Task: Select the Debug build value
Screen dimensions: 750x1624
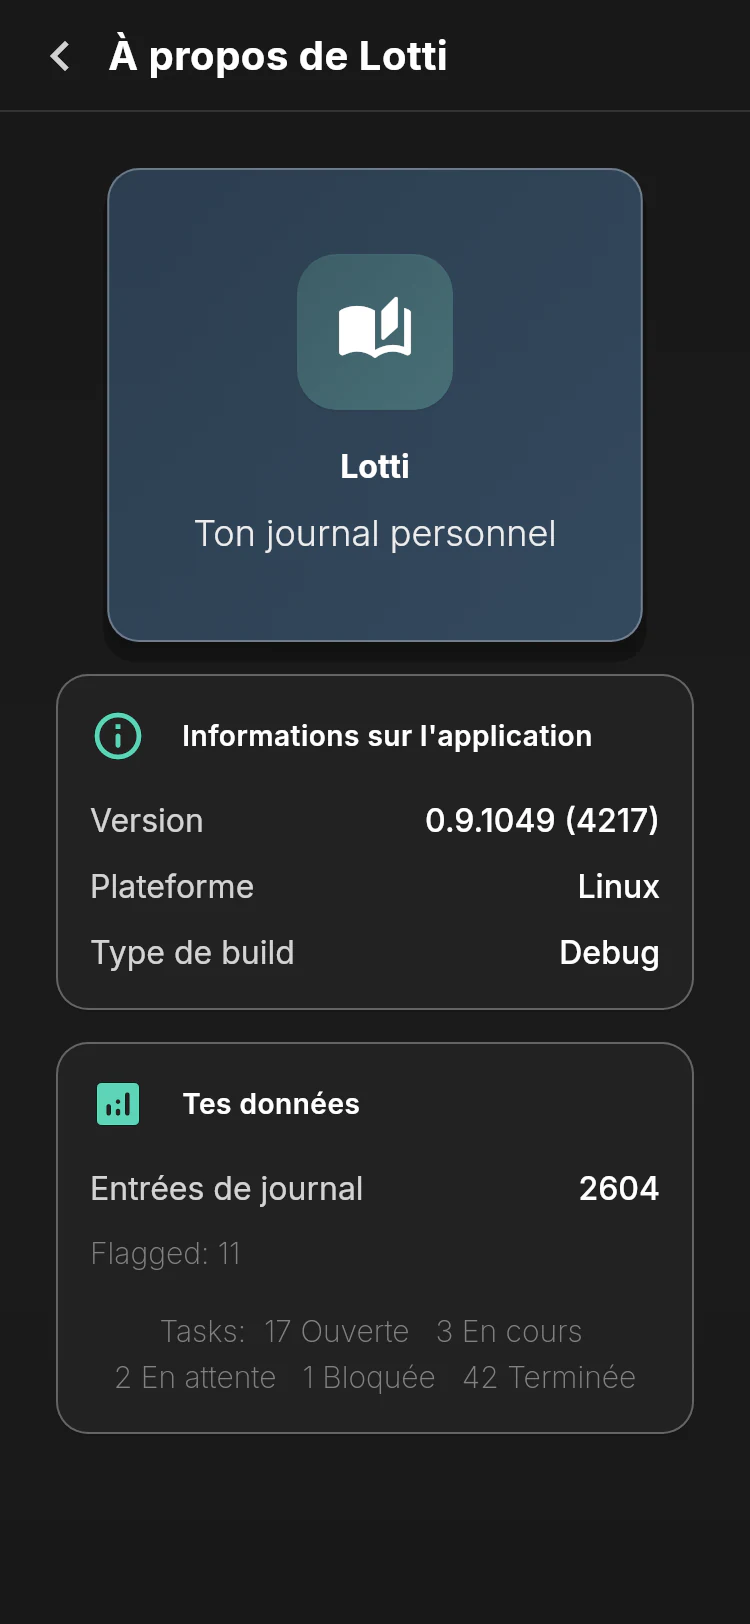Action: 609,953
